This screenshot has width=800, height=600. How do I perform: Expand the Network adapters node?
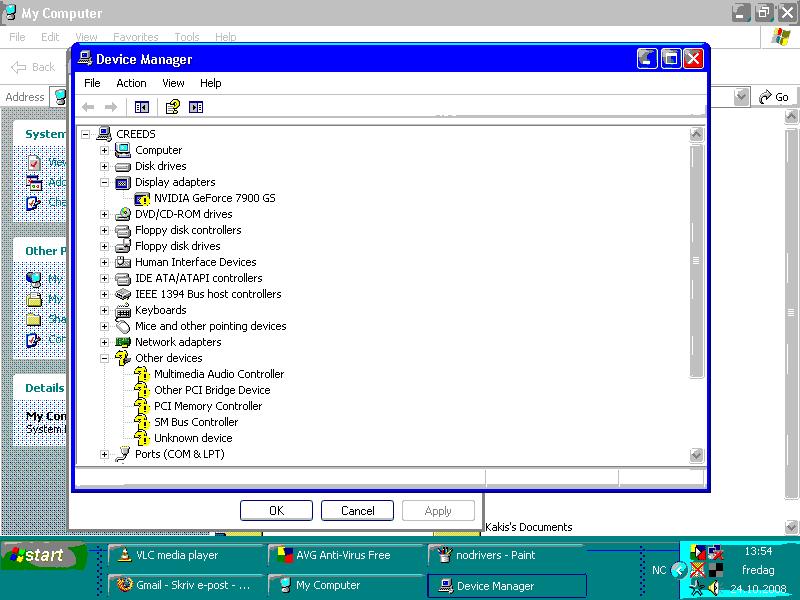(x=104, y=342)
